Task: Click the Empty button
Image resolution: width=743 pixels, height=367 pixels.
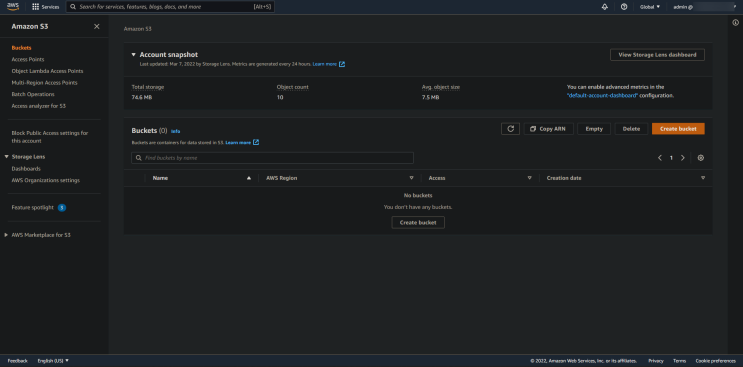Action: [x=594, y=129]
